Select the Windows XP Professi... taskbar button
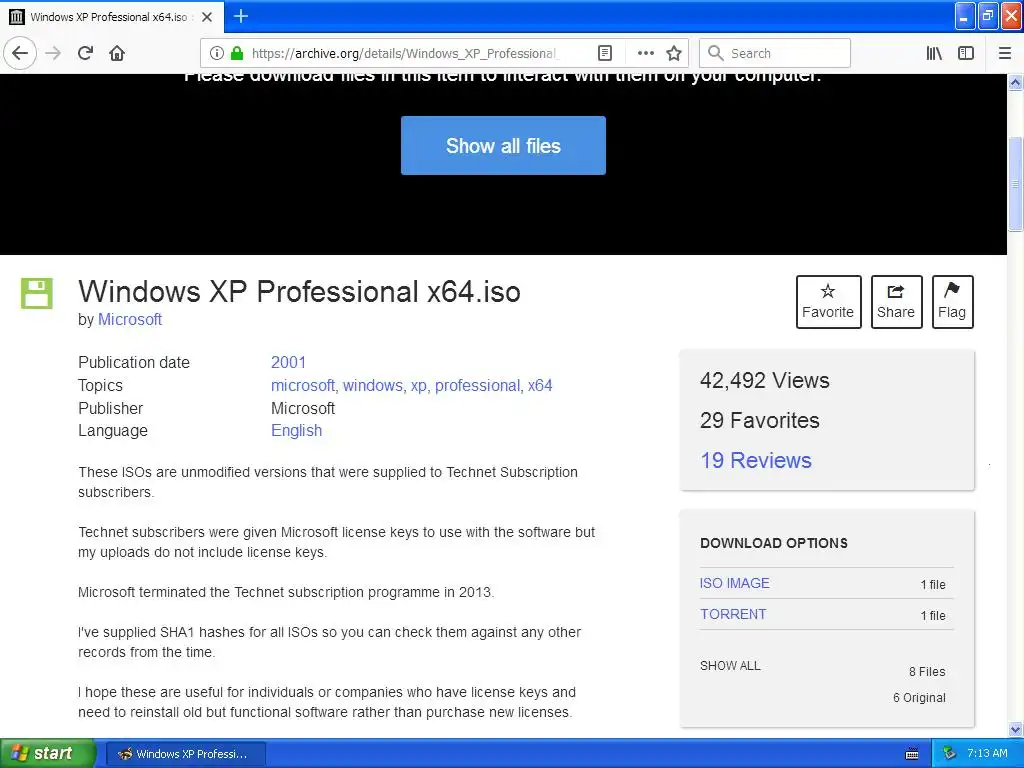Screen dimensions: 1024x768 pos(185,754)
